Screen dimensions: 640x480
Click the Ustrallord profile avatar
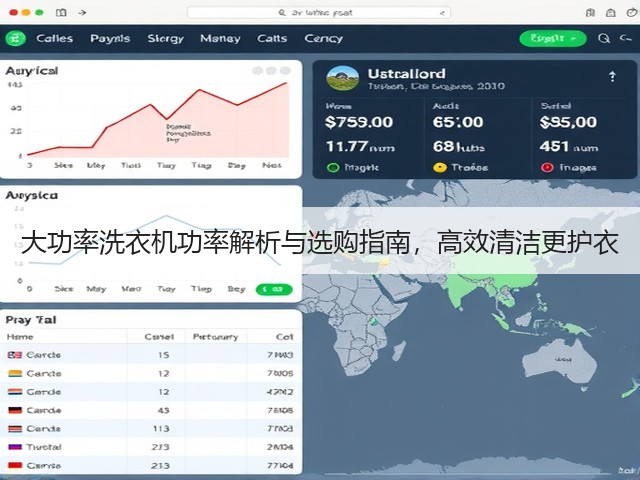coord(342,78)
